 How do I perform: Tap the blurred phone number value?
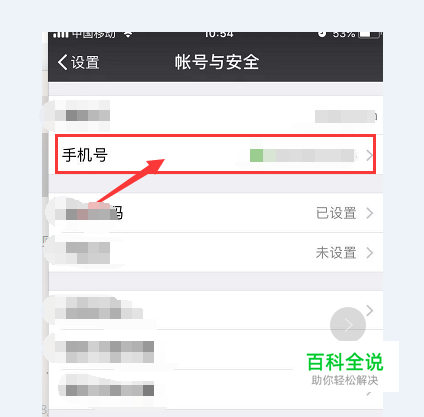pyautogui.click(x=302, y=155)
